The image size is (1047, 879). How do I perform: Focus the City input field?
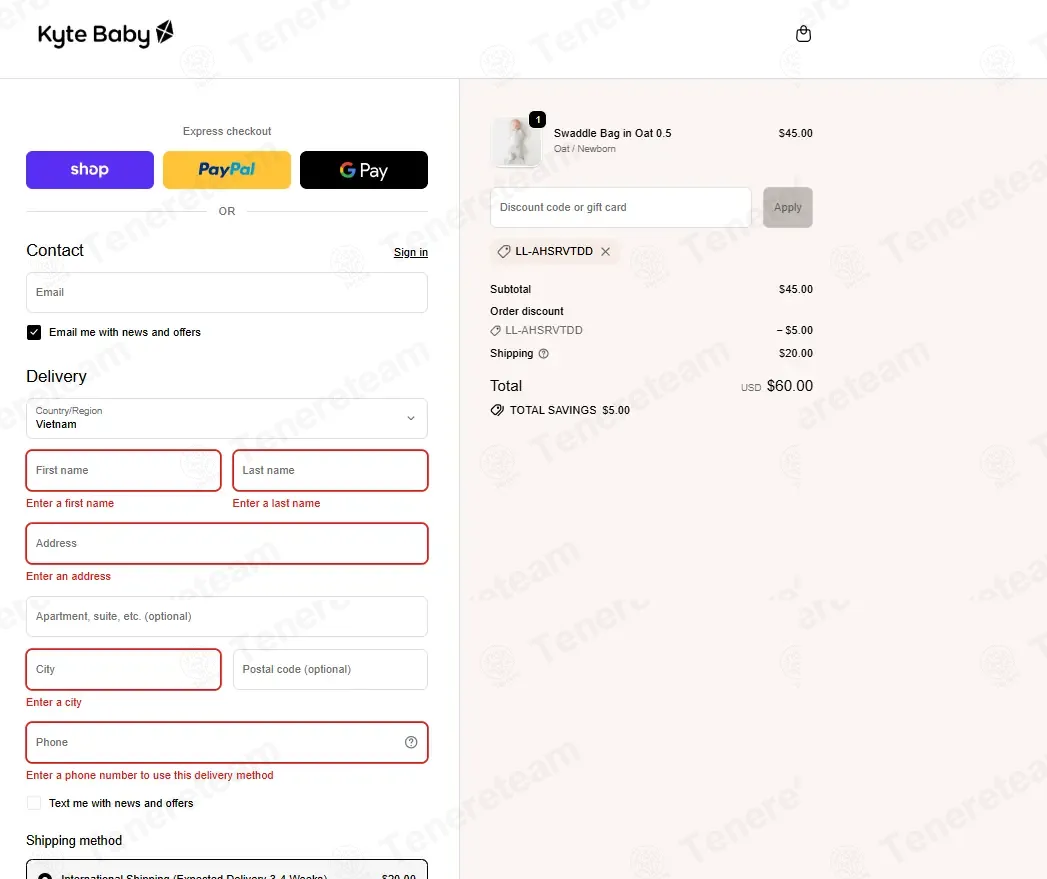point(124,669)
